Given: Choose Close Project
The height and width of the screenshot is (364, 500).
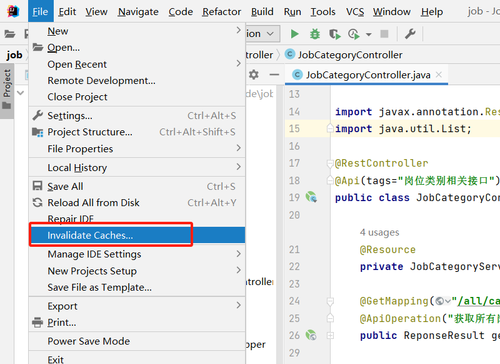Looking at the screenshot, I should pyautogui.click(x=137, y=97).
